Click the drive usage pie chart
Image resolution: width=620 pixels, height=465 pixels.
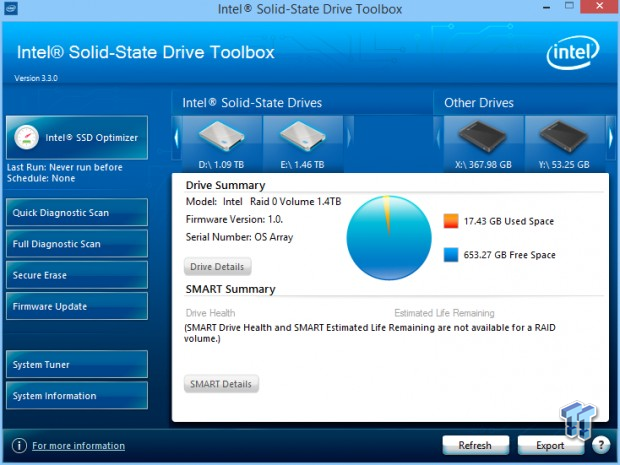click(x=389, y=238)
